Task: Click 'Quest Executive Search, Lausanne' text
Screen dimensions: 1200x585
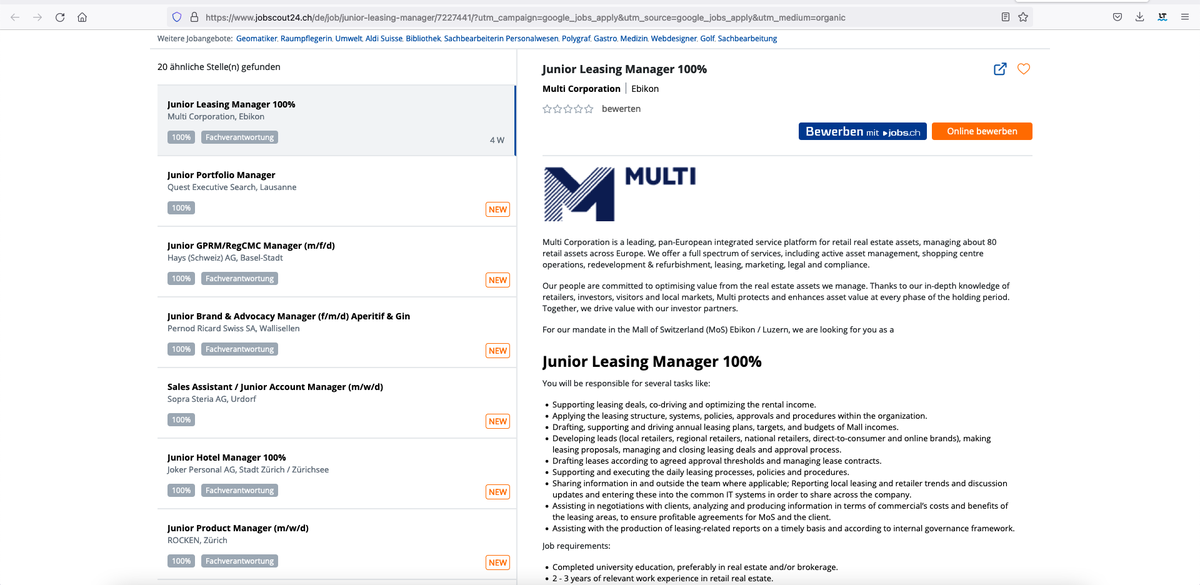Action: click(x=232, y=187)
